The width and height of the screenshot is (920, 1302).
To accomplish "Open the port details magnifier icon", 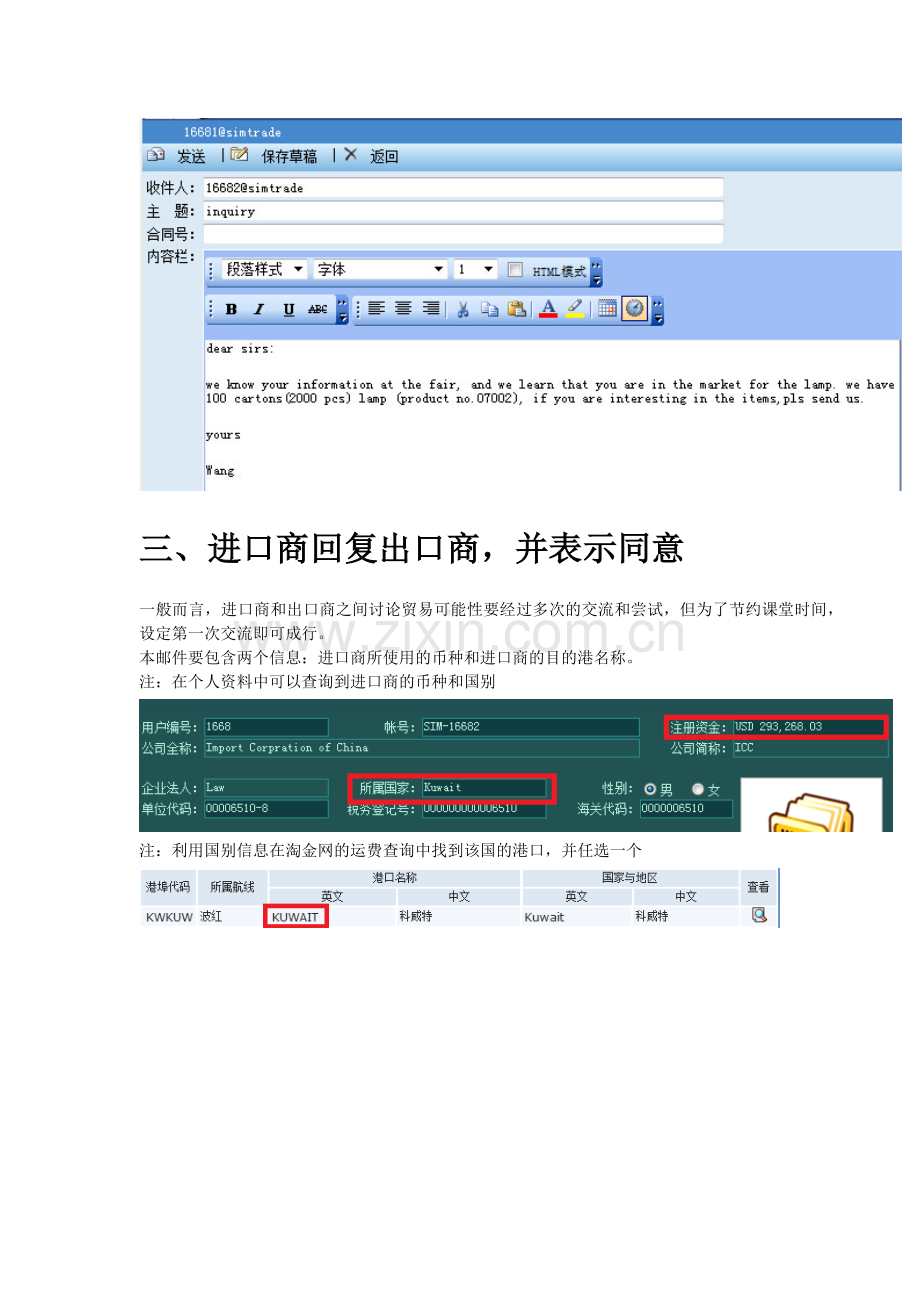I will (x=759, y=915).
